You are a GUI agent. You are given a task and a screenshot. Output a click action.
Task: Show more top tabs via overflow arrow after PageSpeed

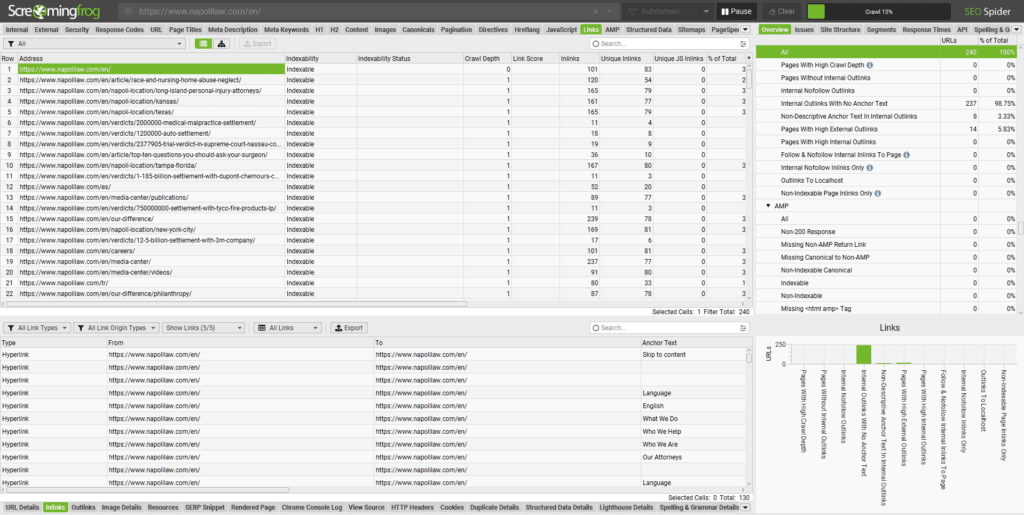(745, 29)
